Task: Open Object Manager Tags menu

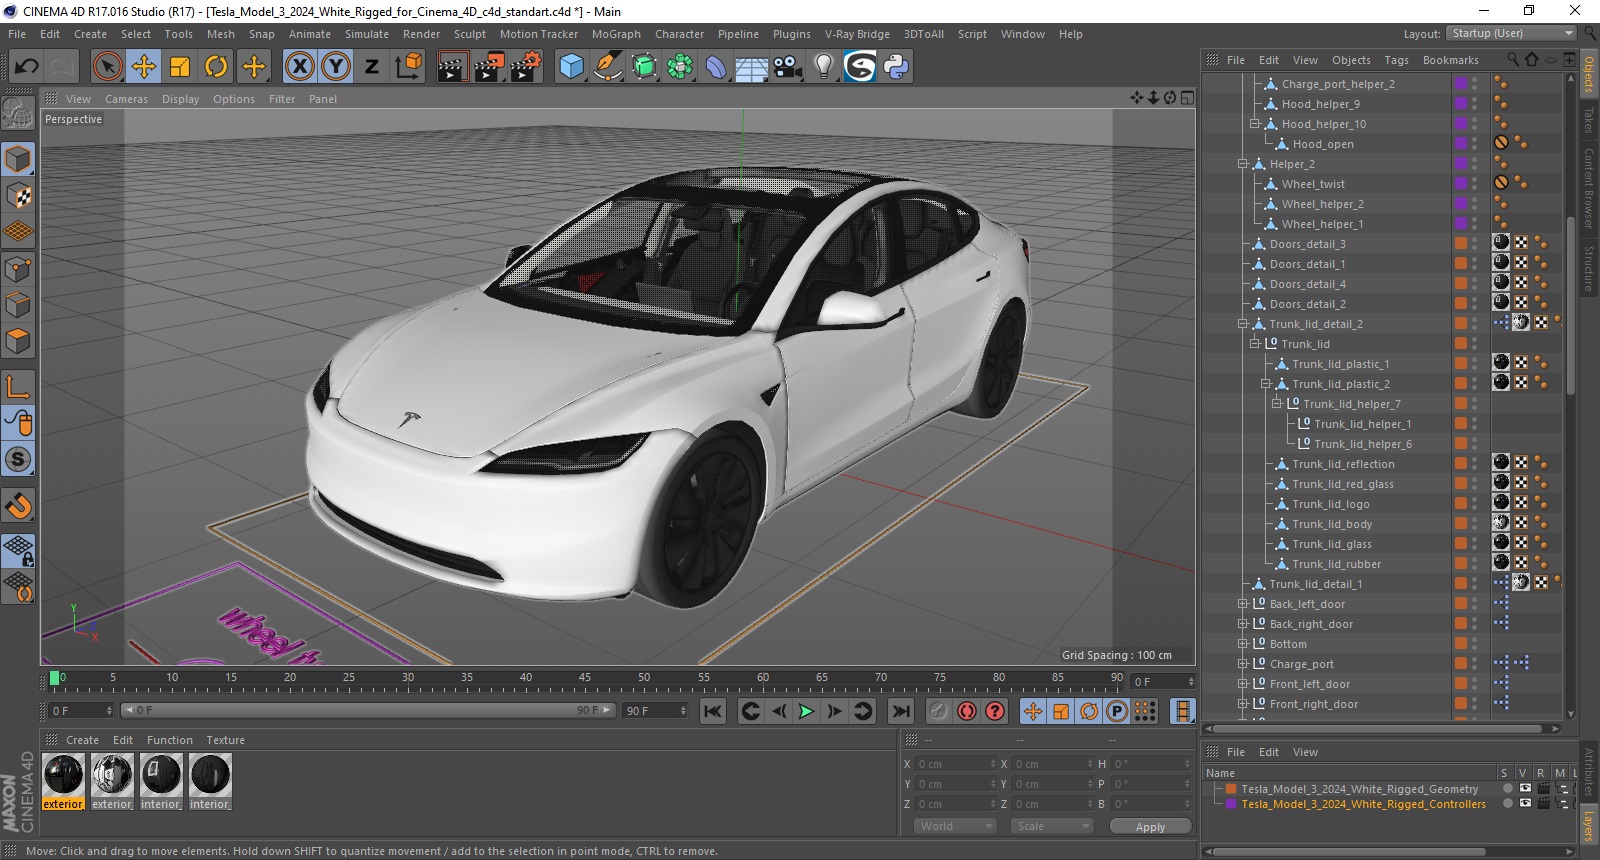Action: pyautogui.click(x=1396, y=60)
